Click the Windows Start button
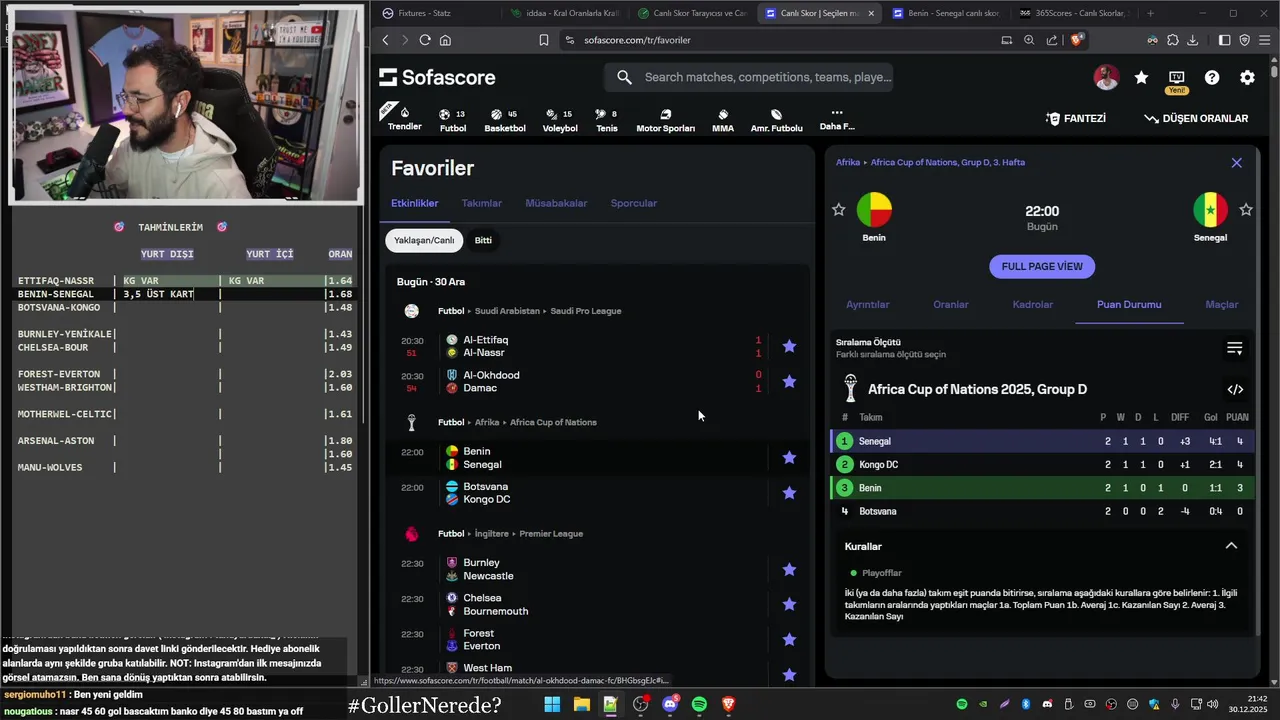 pyautogui.click(x=552, y=704)
